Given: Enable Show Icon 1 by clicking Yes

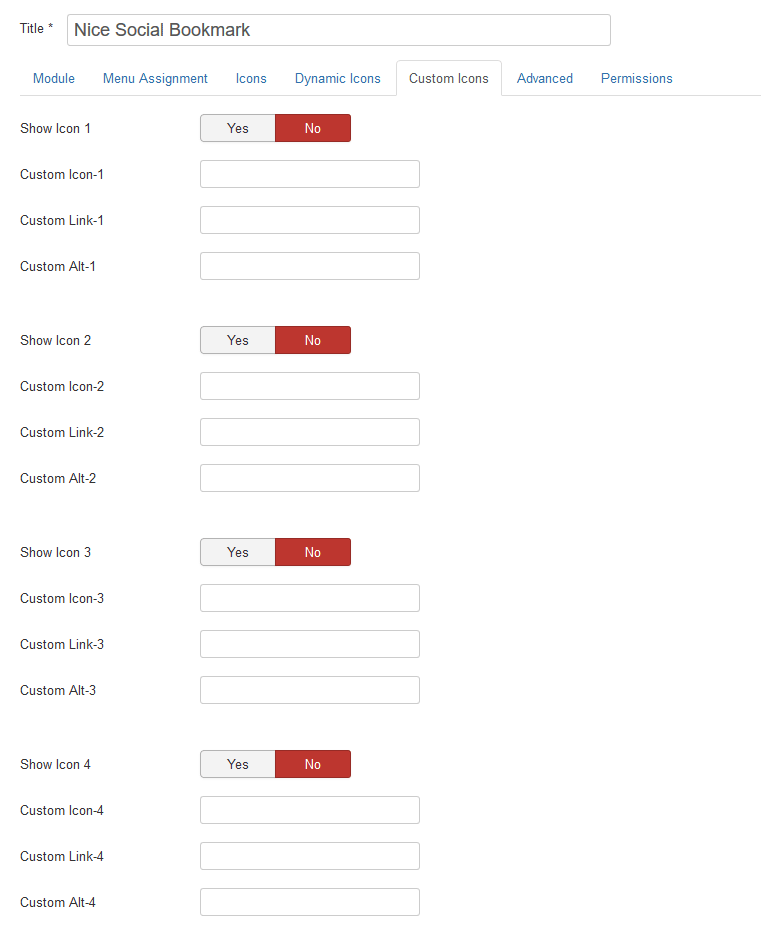Looking at the screenshot, I should tap(237, 128).
